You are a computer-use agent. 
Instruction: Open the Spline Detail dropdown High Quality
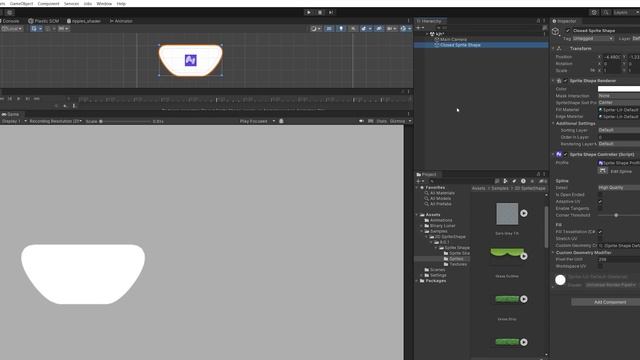[619, 188]
